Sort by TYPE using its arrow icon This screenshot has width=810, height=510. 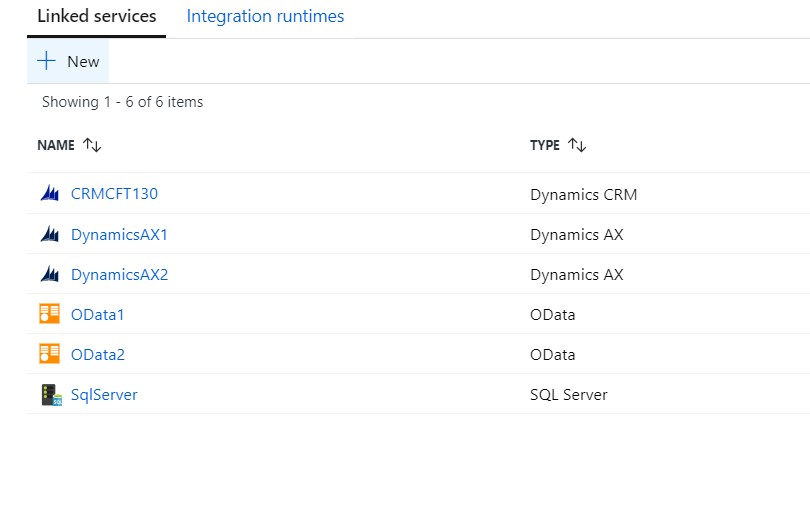click(x=577, y=145)
